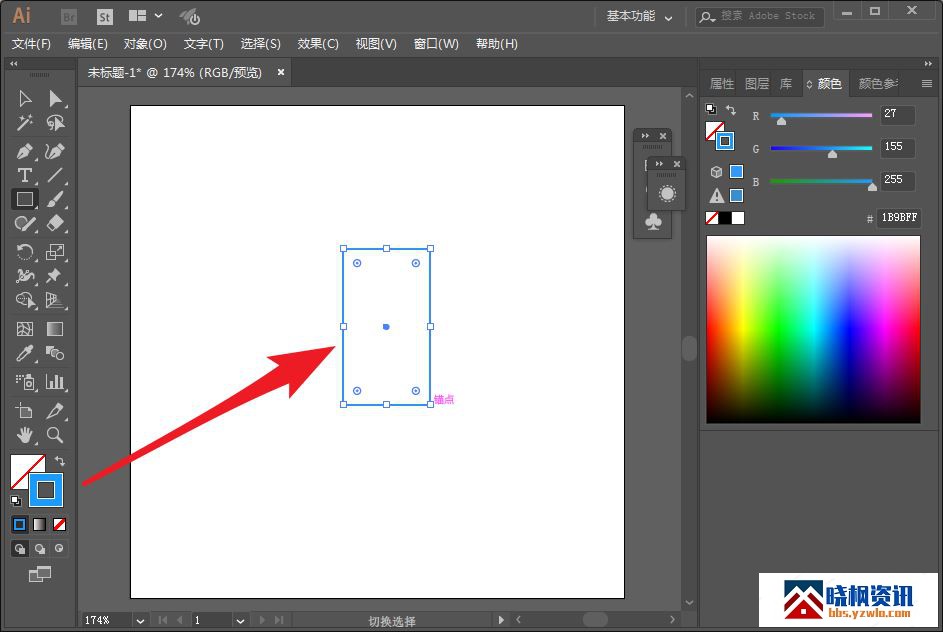Click the hex color value field
The height and width of the screenshot is (632, 943).
click(x=898, y=218)
